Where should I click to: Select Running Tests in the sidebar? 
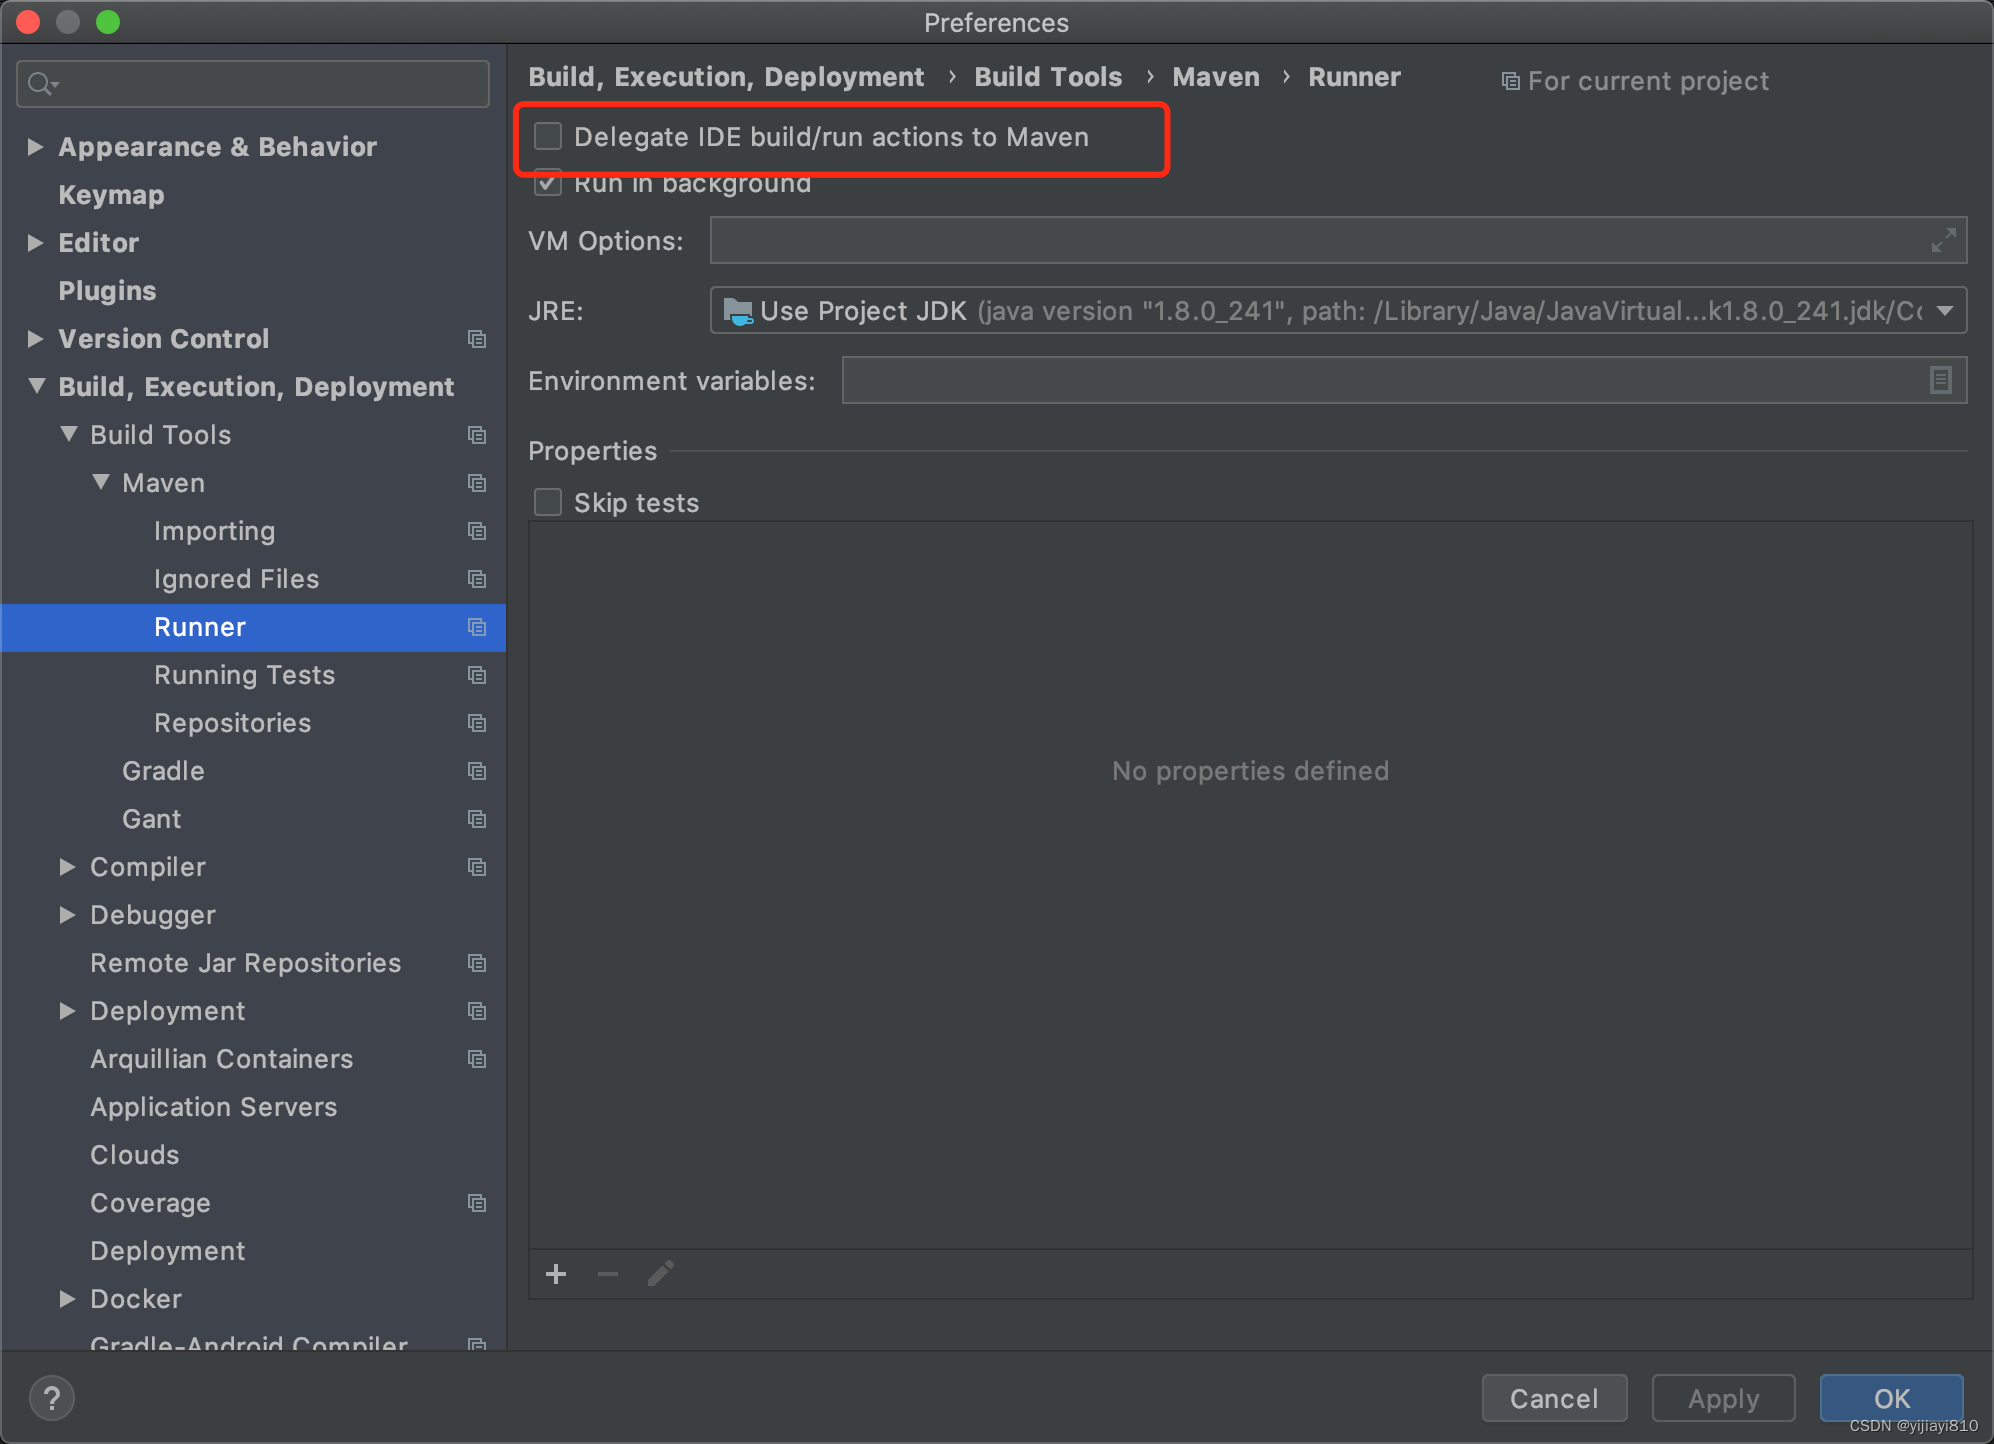tap(244, 675)
